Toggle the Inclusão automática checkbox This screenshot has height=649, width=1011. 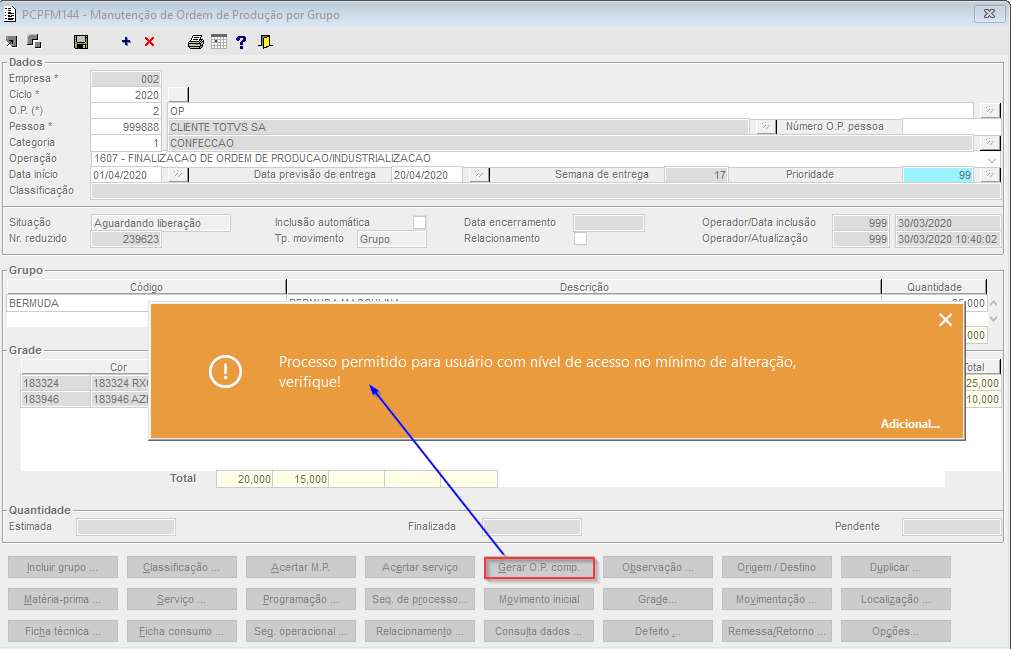click(x=420, y=222)
